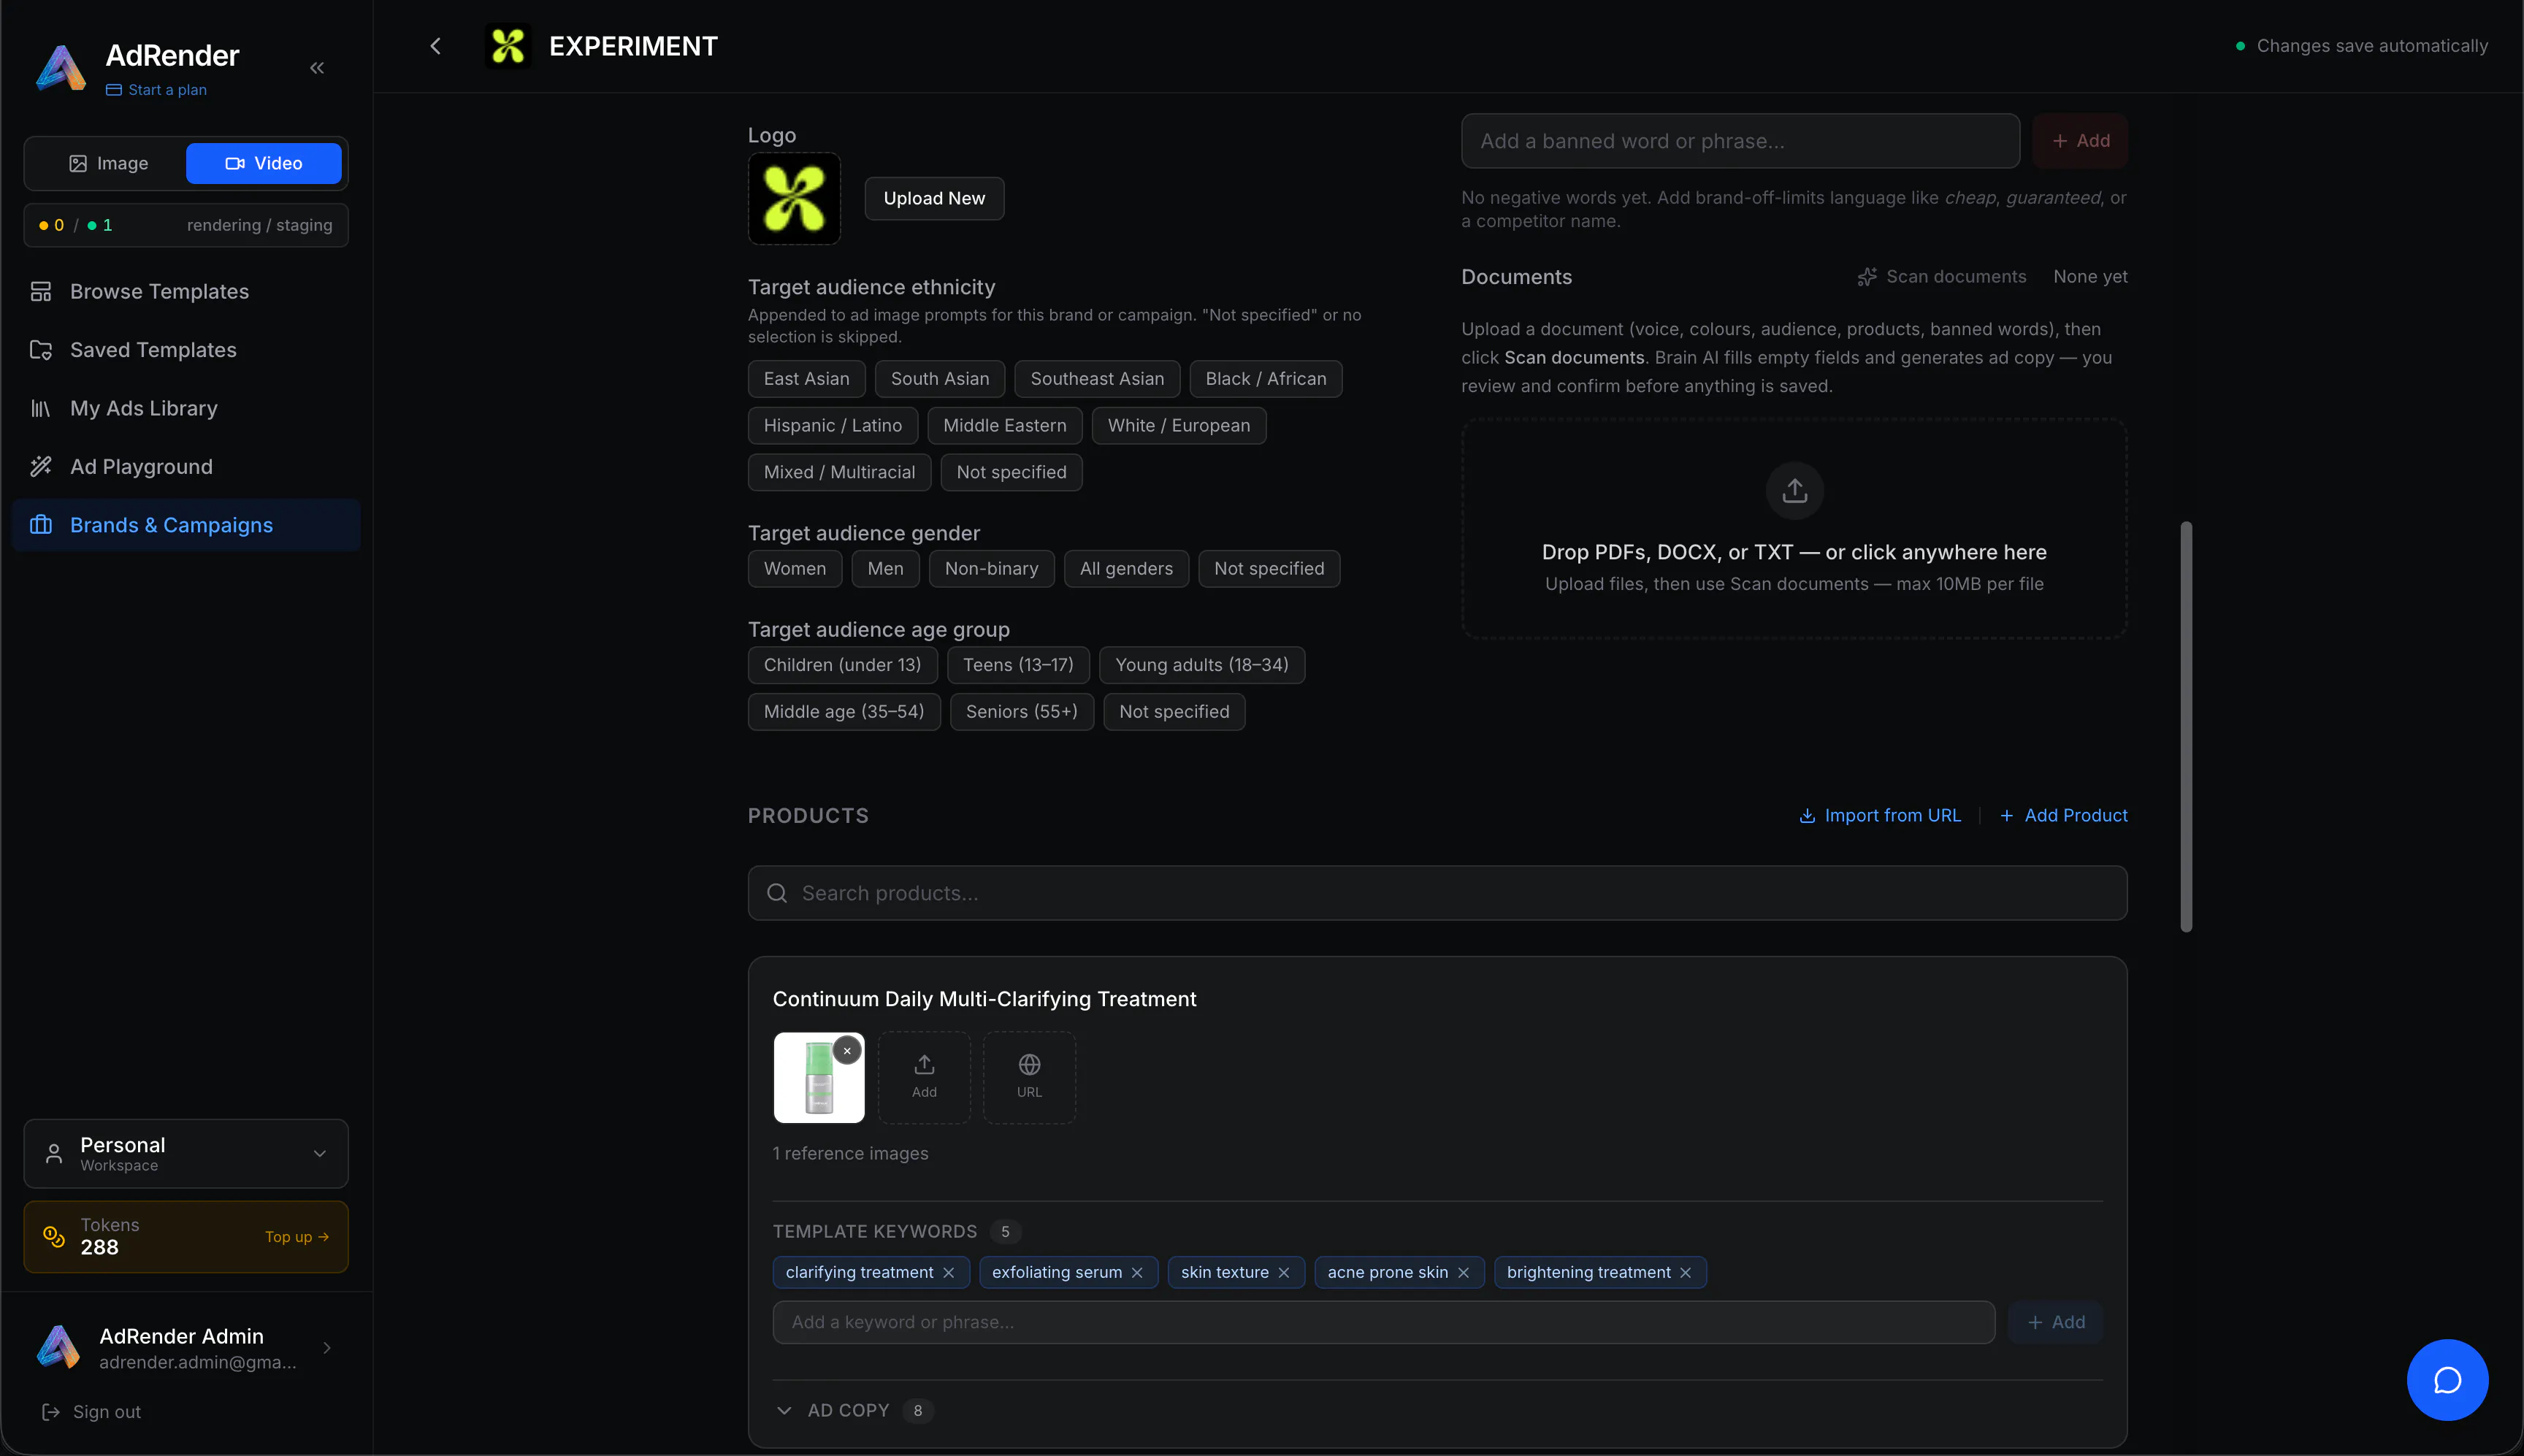Add reference image via URL tile
The width and height of the screenshot is (2524, 1456).
(x=1029, y=1077)
